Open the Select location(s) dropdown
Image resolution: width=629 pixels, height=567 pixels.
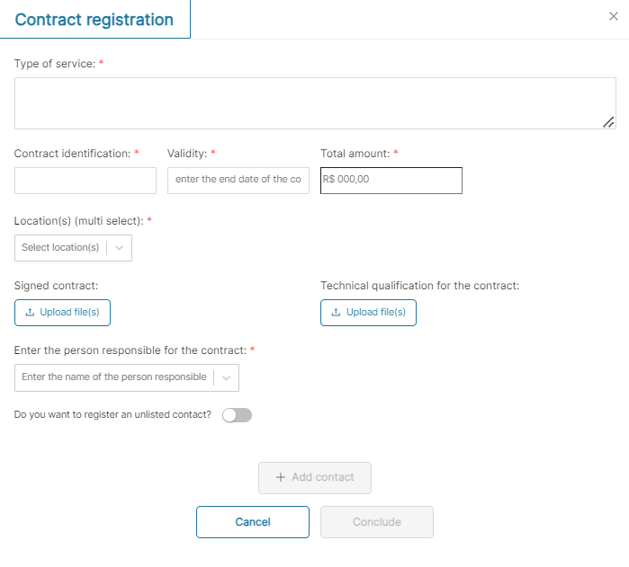[61, 248]
